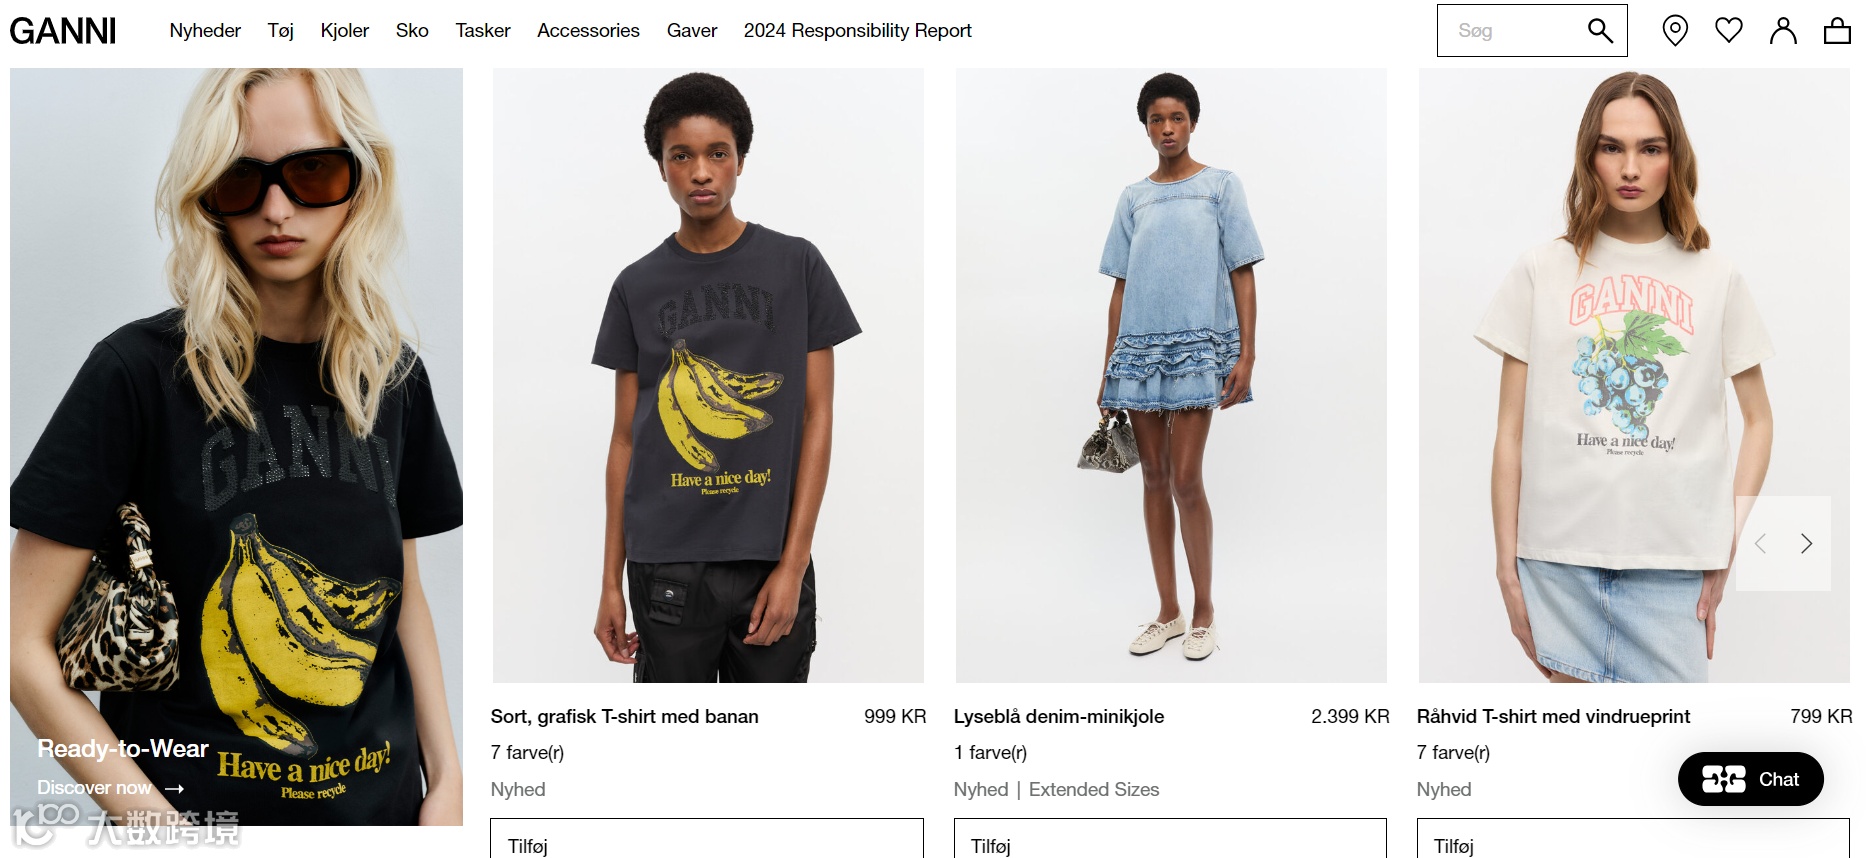Show previous image with left chevron arrow
1866x858 pixels.
click(1761, 543)
